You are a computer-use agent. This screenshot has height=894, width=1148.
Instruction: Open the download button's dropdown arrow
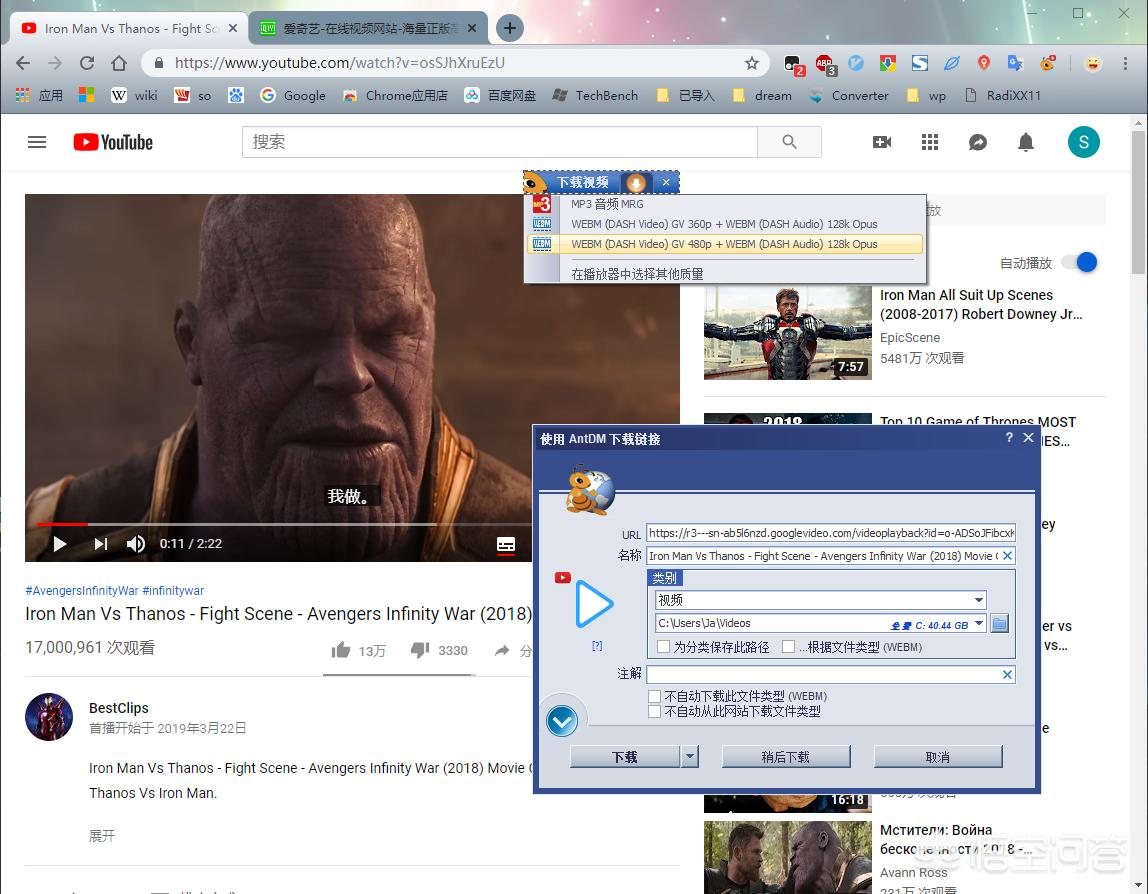tap(690, 757)
